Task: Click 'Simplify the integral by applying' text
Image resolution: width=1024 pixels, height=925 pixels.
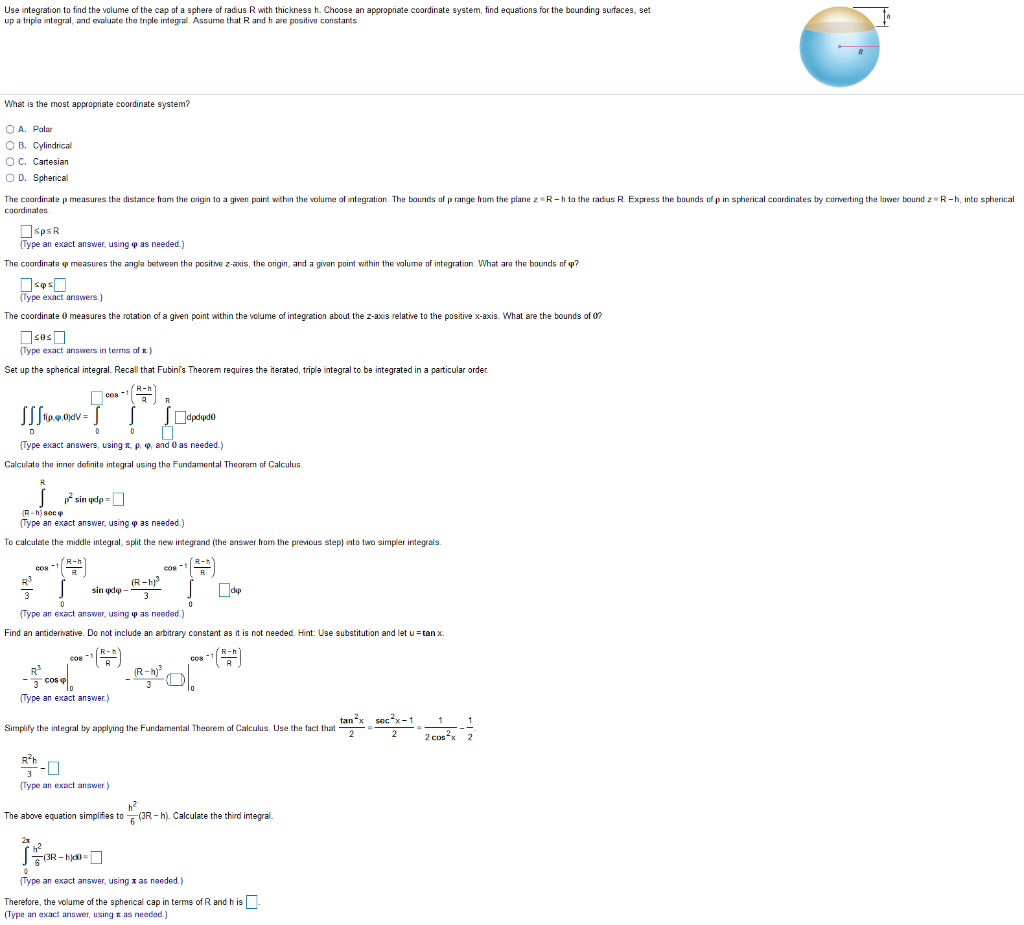Action: point(169,728)
